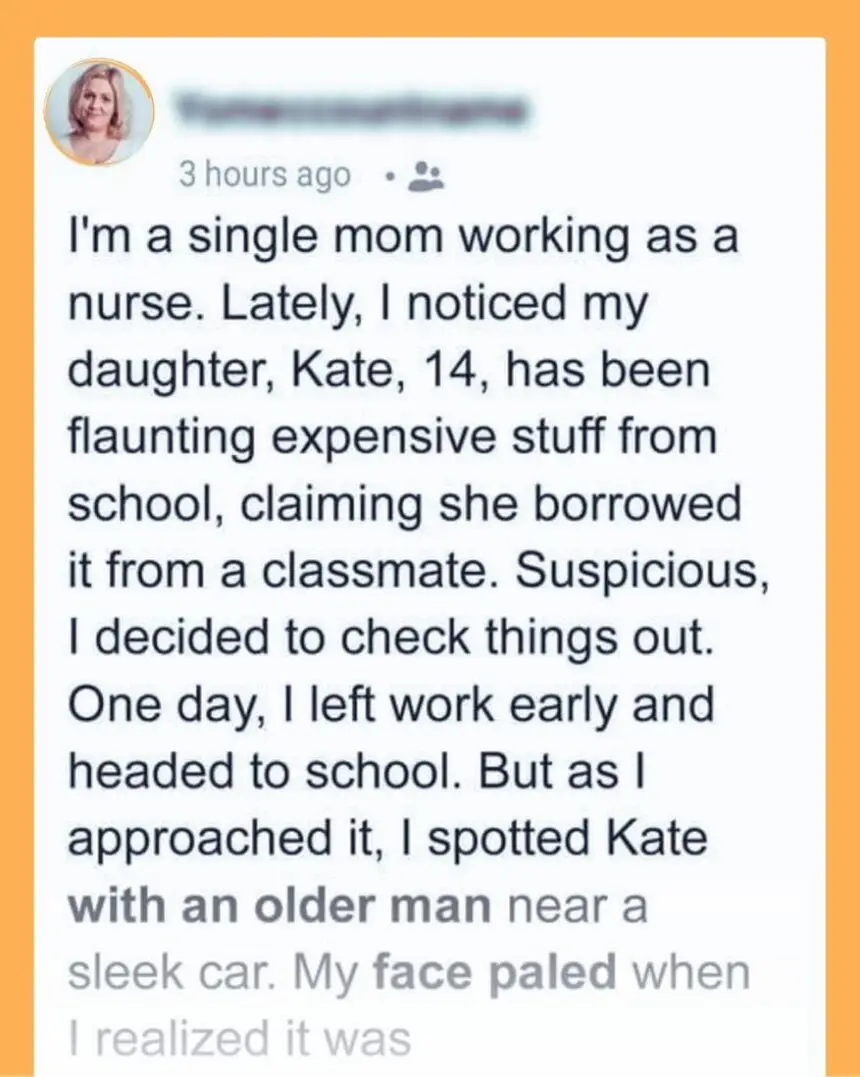Click the dot separator beside the timestamp
The width and height of the screenshot is (860, 1077).
(x=389, y=176)
